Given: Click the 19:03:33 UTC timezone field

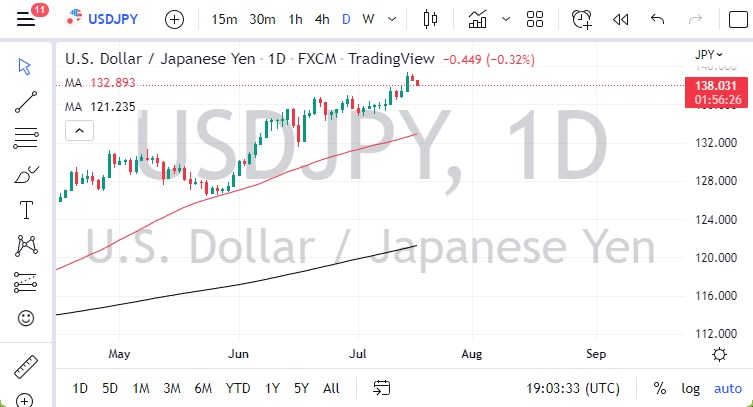Looking at the screenshot, I should point(574,388).
